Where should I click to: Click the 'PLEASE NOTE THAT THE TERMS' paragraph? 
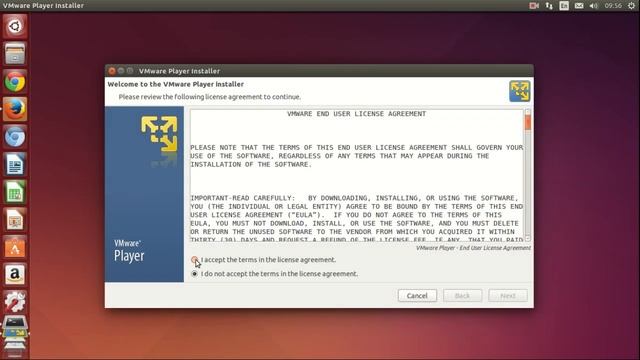pos(356,156)
